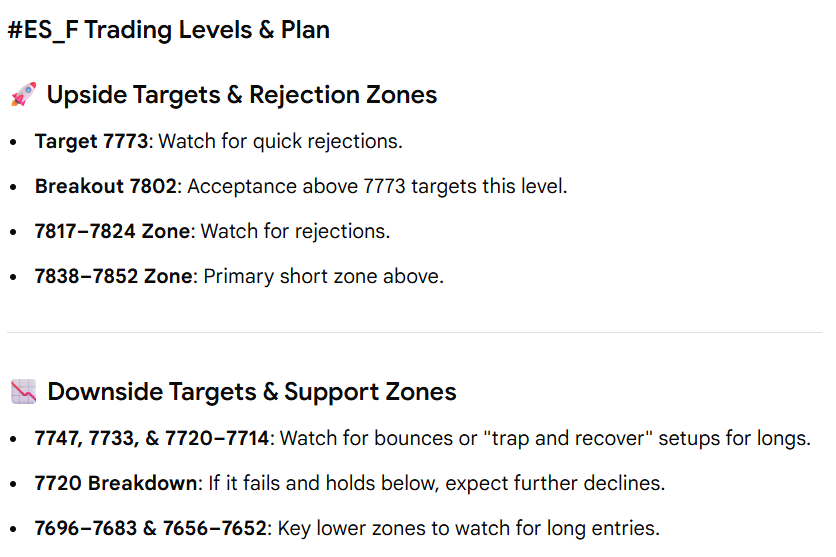Click the phrase trap and recover
The height and width of the screenshot is (557, 836).
(567, 438)
